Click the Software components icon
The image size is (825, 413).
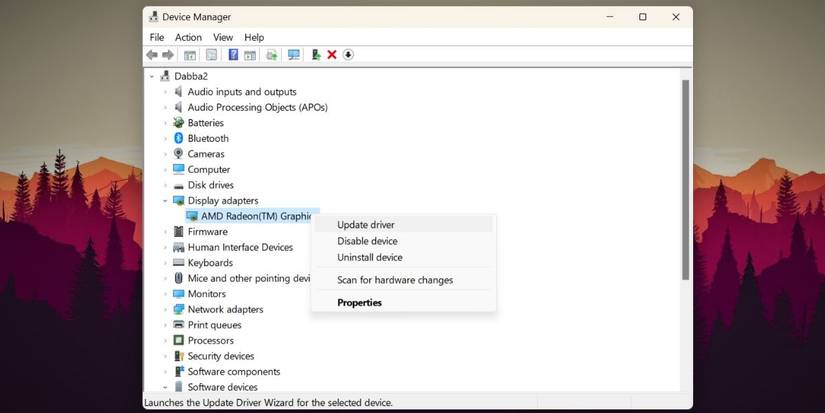[179, 371]
